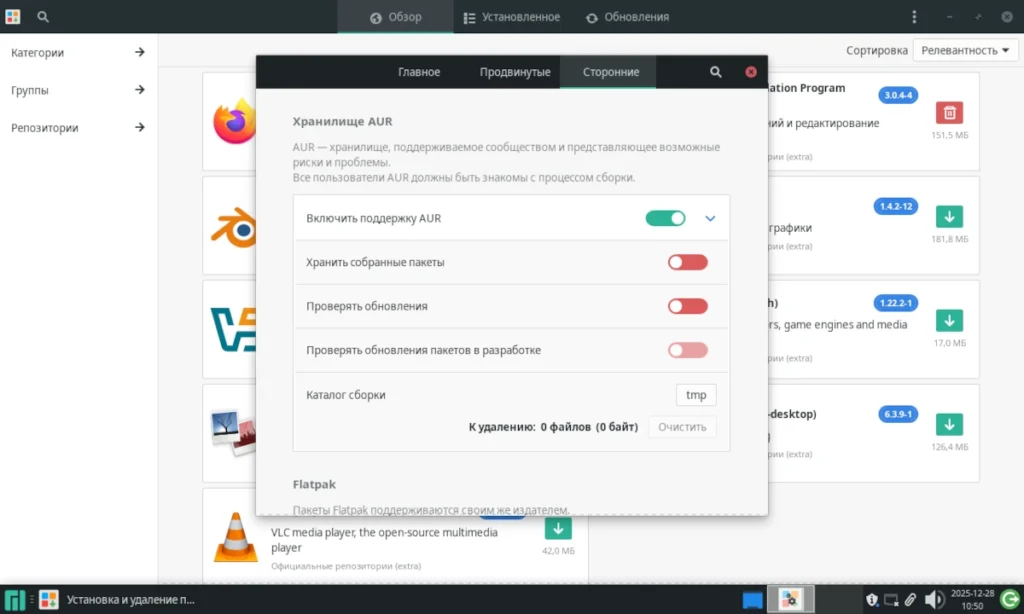Collapse the AUR options with the chevron

click(710, 218)
